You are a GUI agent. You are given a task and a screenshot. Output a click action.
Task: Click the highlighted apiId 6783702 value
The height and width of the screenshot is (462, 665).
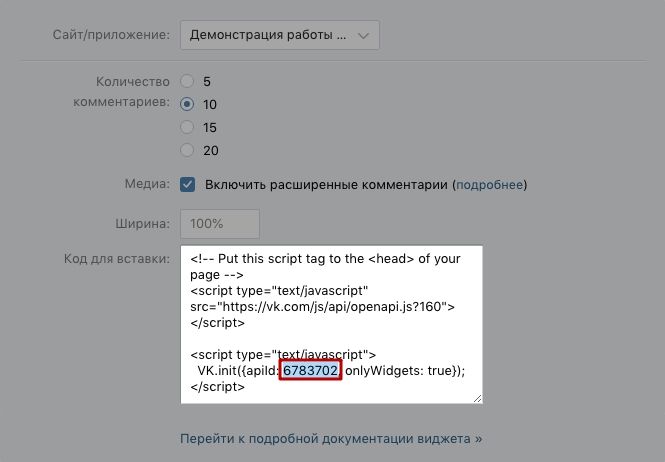pyautogui.click(x=310, y=370)
